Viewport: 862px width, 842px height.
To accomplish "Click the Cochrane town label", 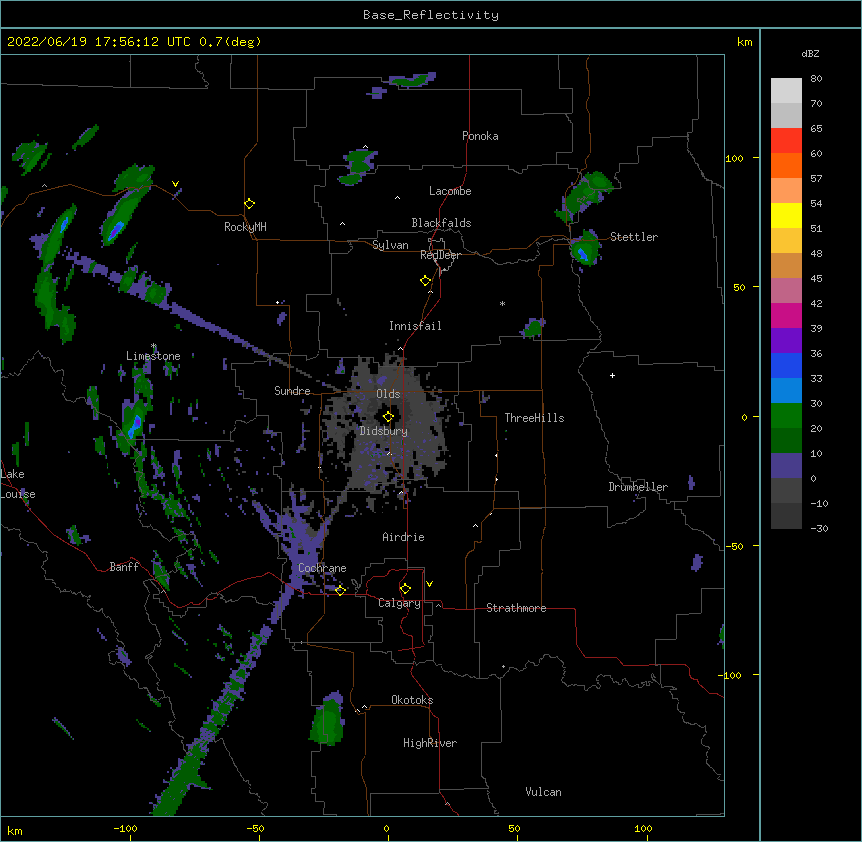I will click(x=322, y=568).
